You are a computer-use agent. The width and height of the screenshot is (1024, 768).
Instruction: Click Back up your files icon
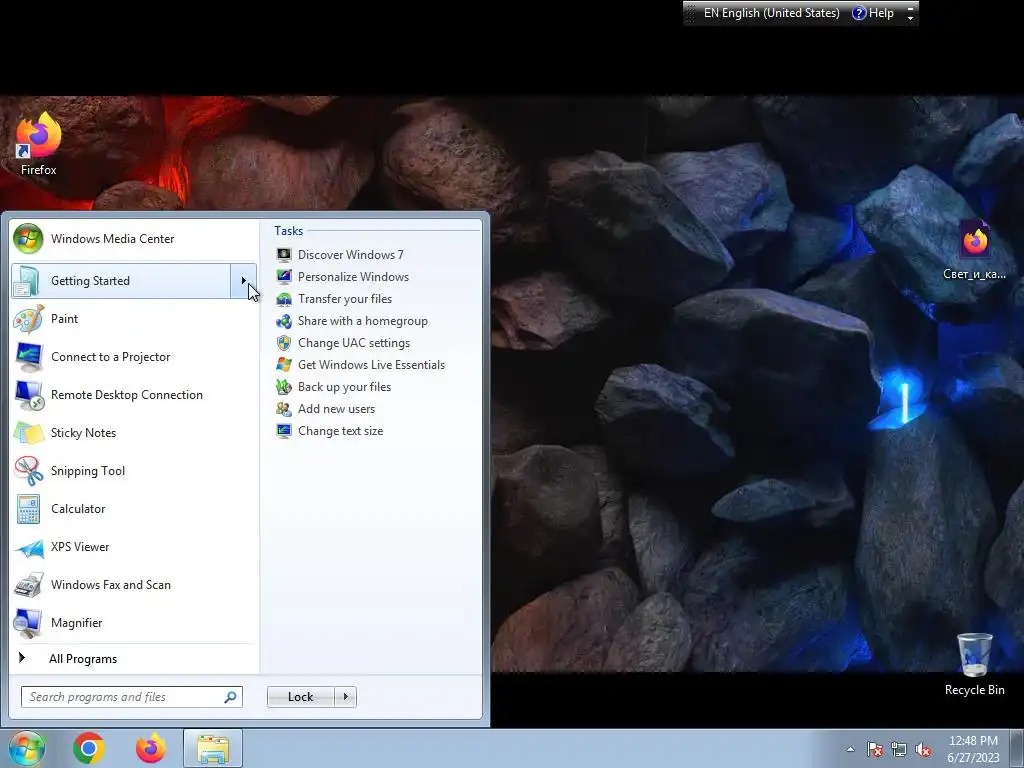pyautogui.click(x=283, y=387)
